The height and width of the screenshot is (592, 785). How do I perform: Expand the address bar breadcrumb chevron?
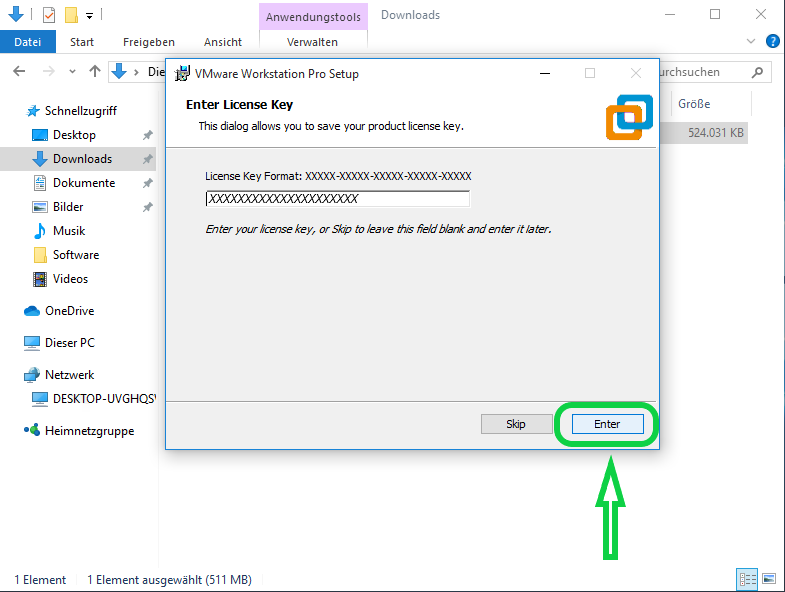pyautogui.click(x=136, y=72)
